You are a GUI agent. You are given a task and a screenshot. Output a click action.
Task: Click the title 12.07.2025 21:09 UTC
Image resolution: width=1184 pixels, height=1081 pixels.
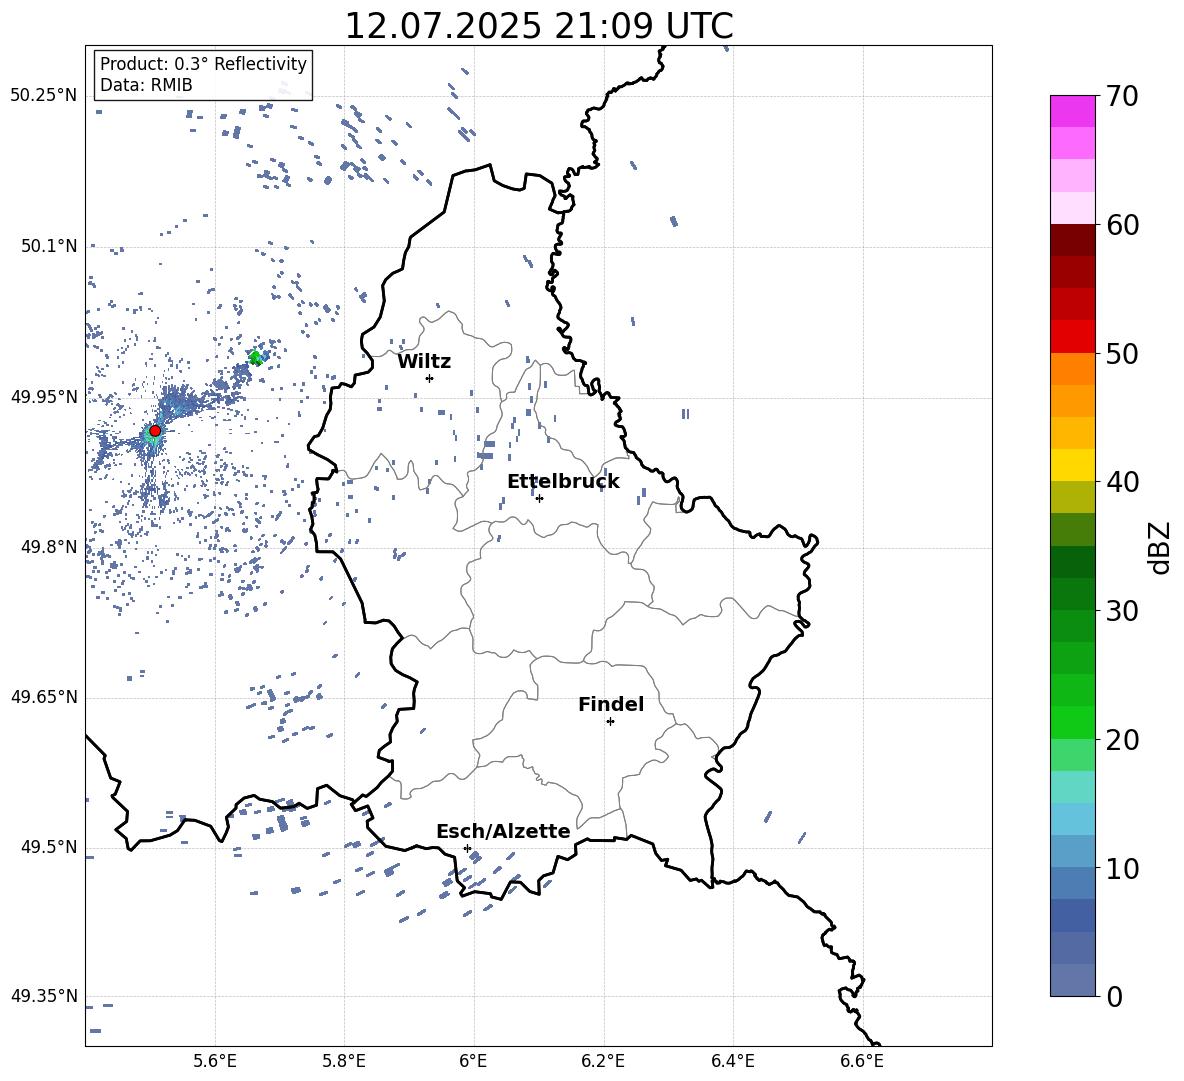coord(538,26)
